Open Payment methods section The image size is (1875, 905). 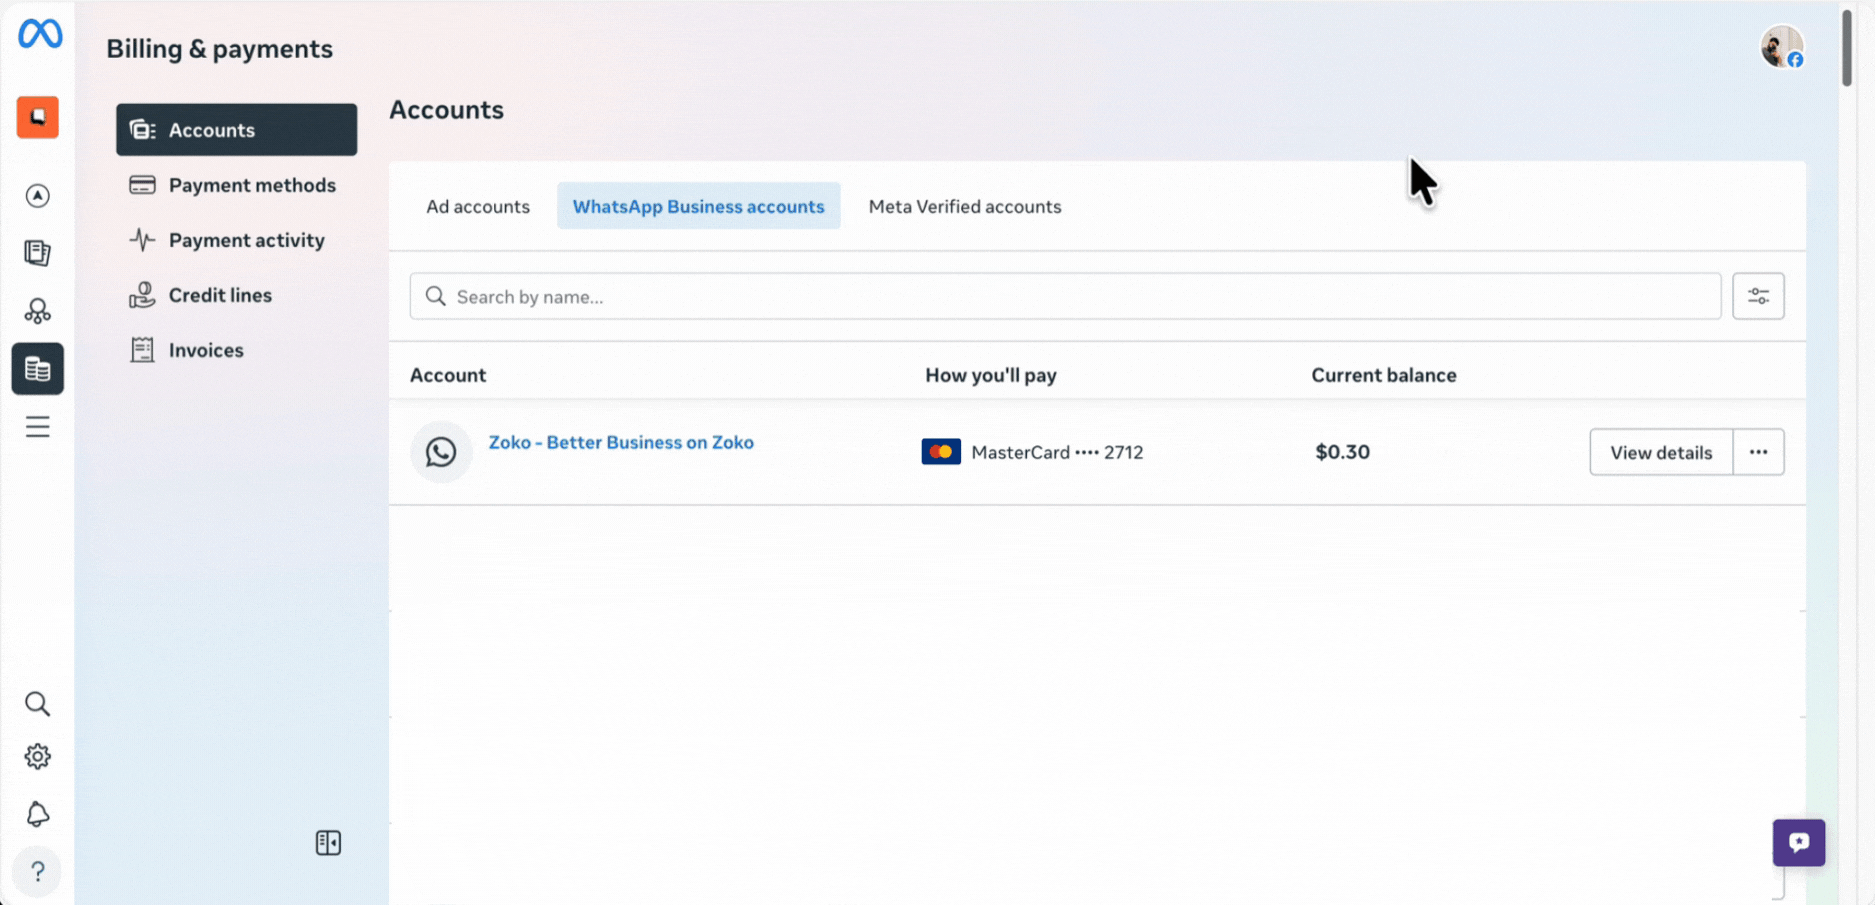click(x=236, y=185)
